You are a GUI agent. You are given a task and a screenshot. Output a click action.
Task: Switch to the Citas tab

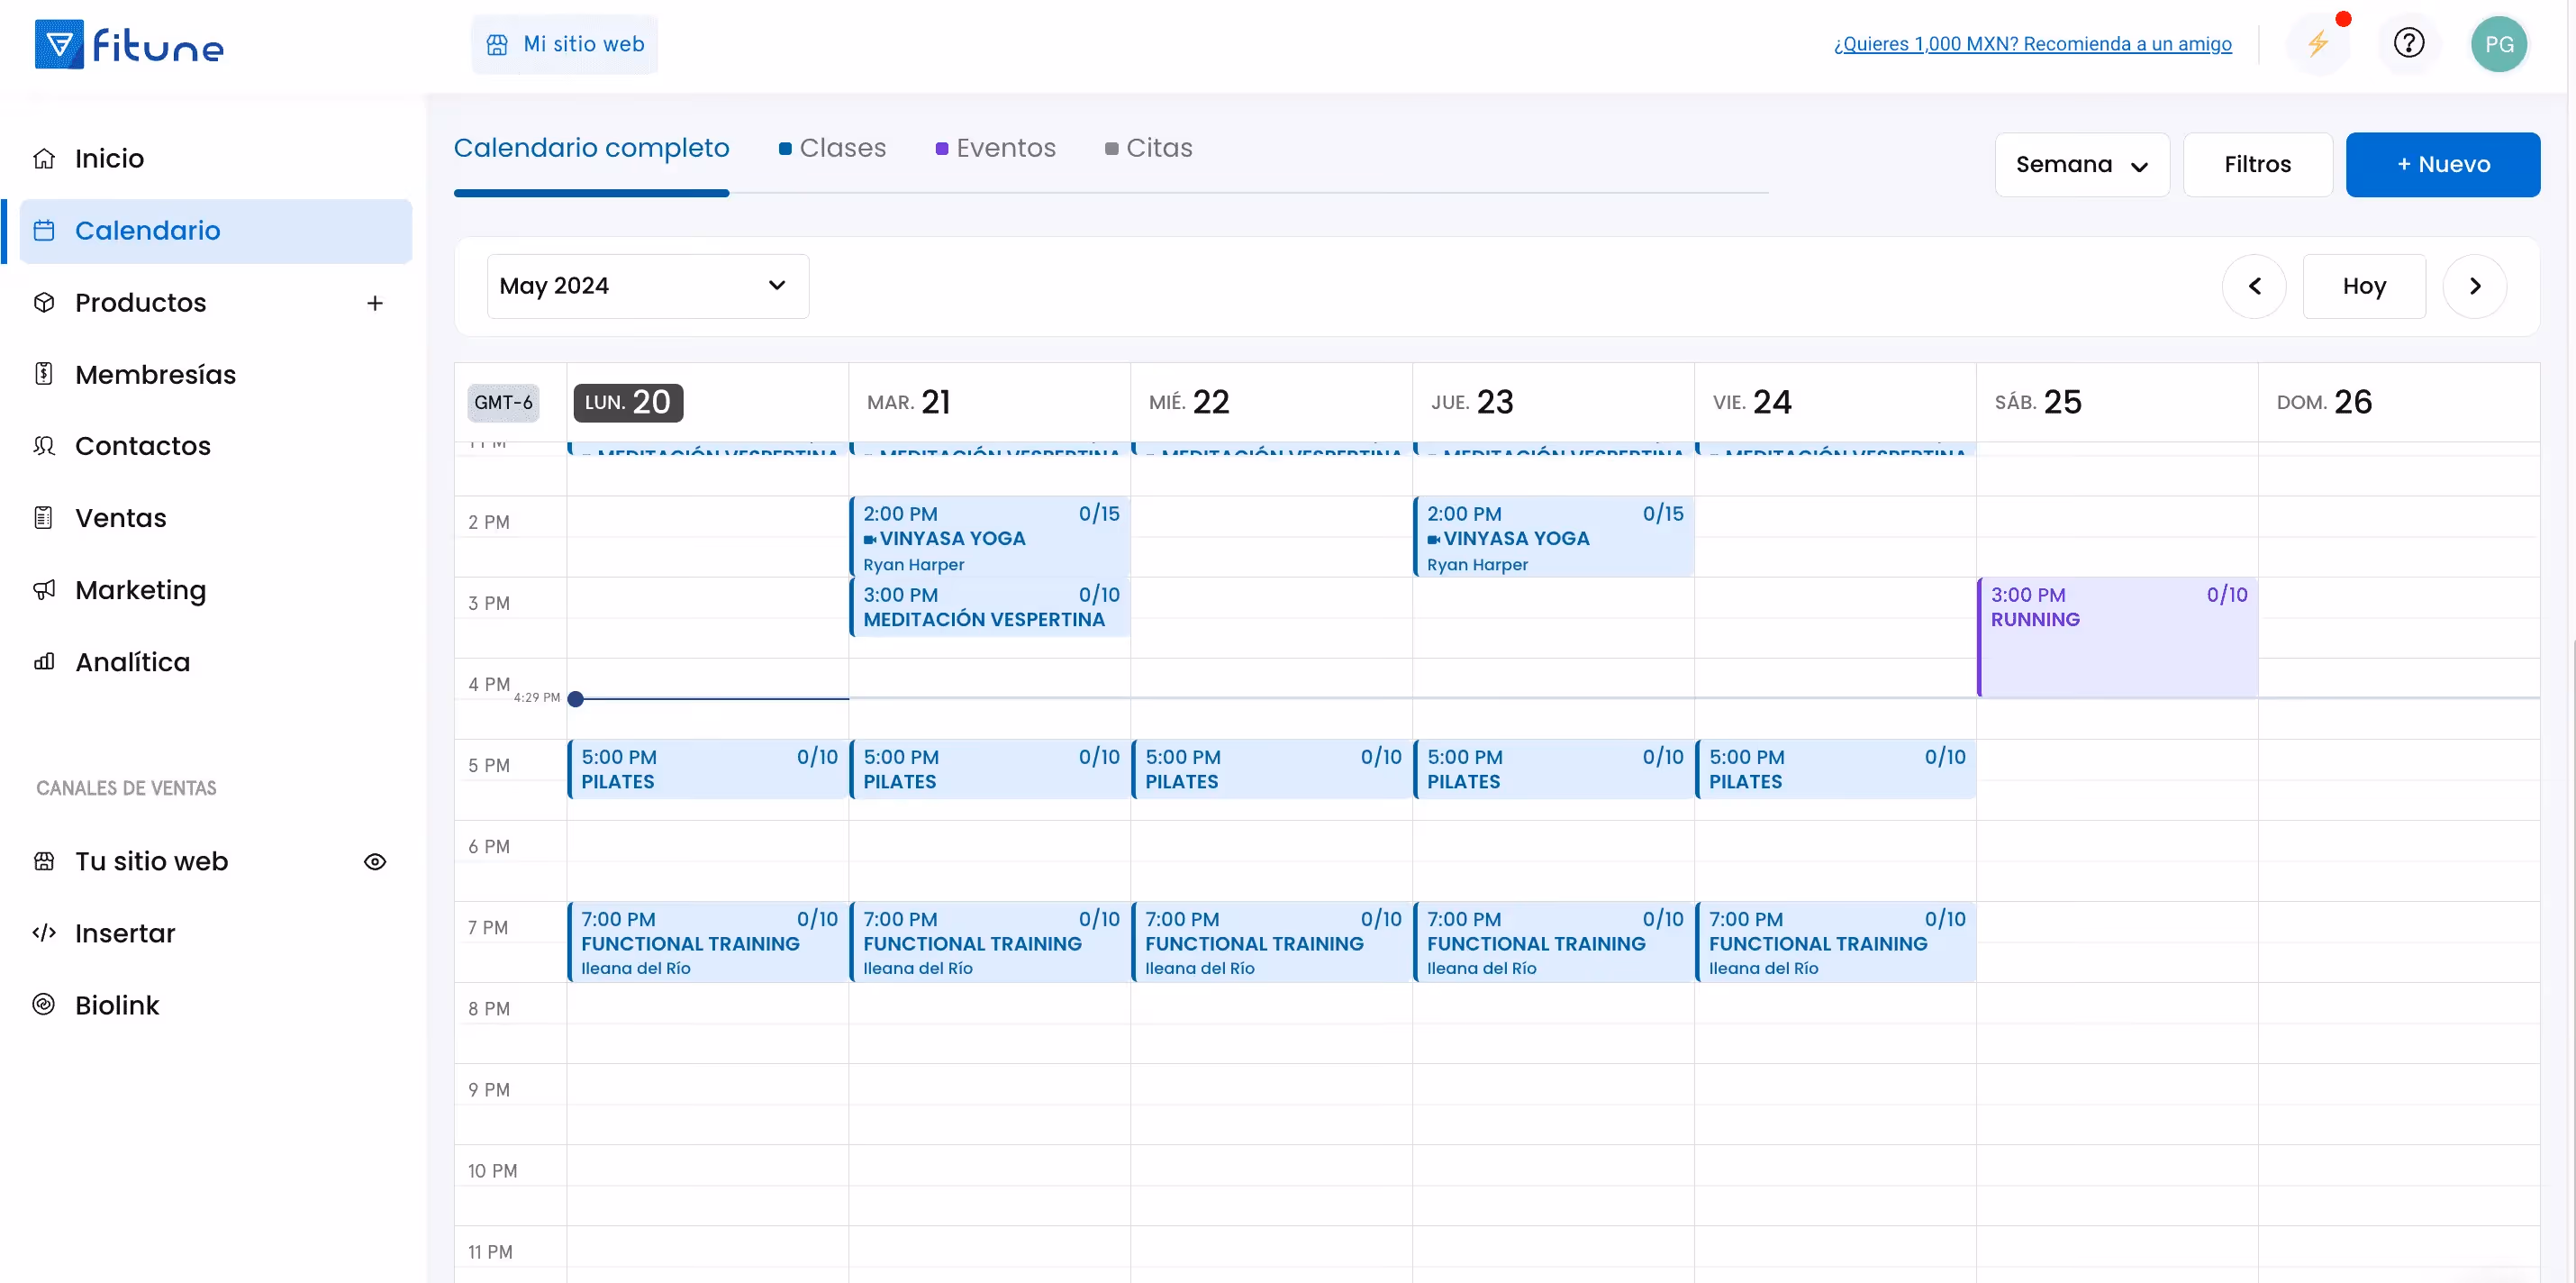pyautogui.click(x=1149, y=148)
